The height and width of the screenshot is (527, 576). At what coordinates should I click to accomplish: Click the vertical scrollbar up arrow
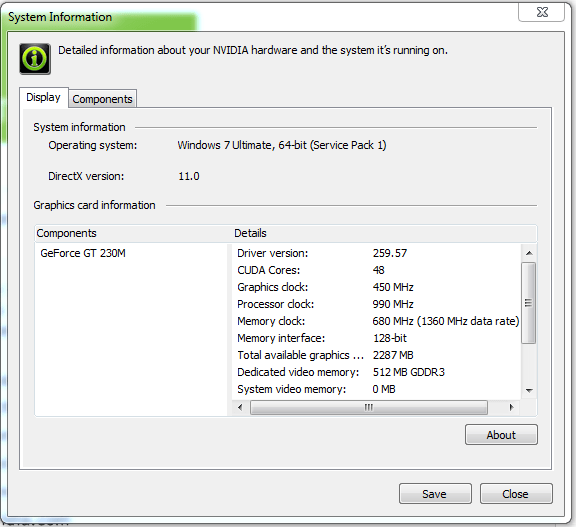pos(529,253)
